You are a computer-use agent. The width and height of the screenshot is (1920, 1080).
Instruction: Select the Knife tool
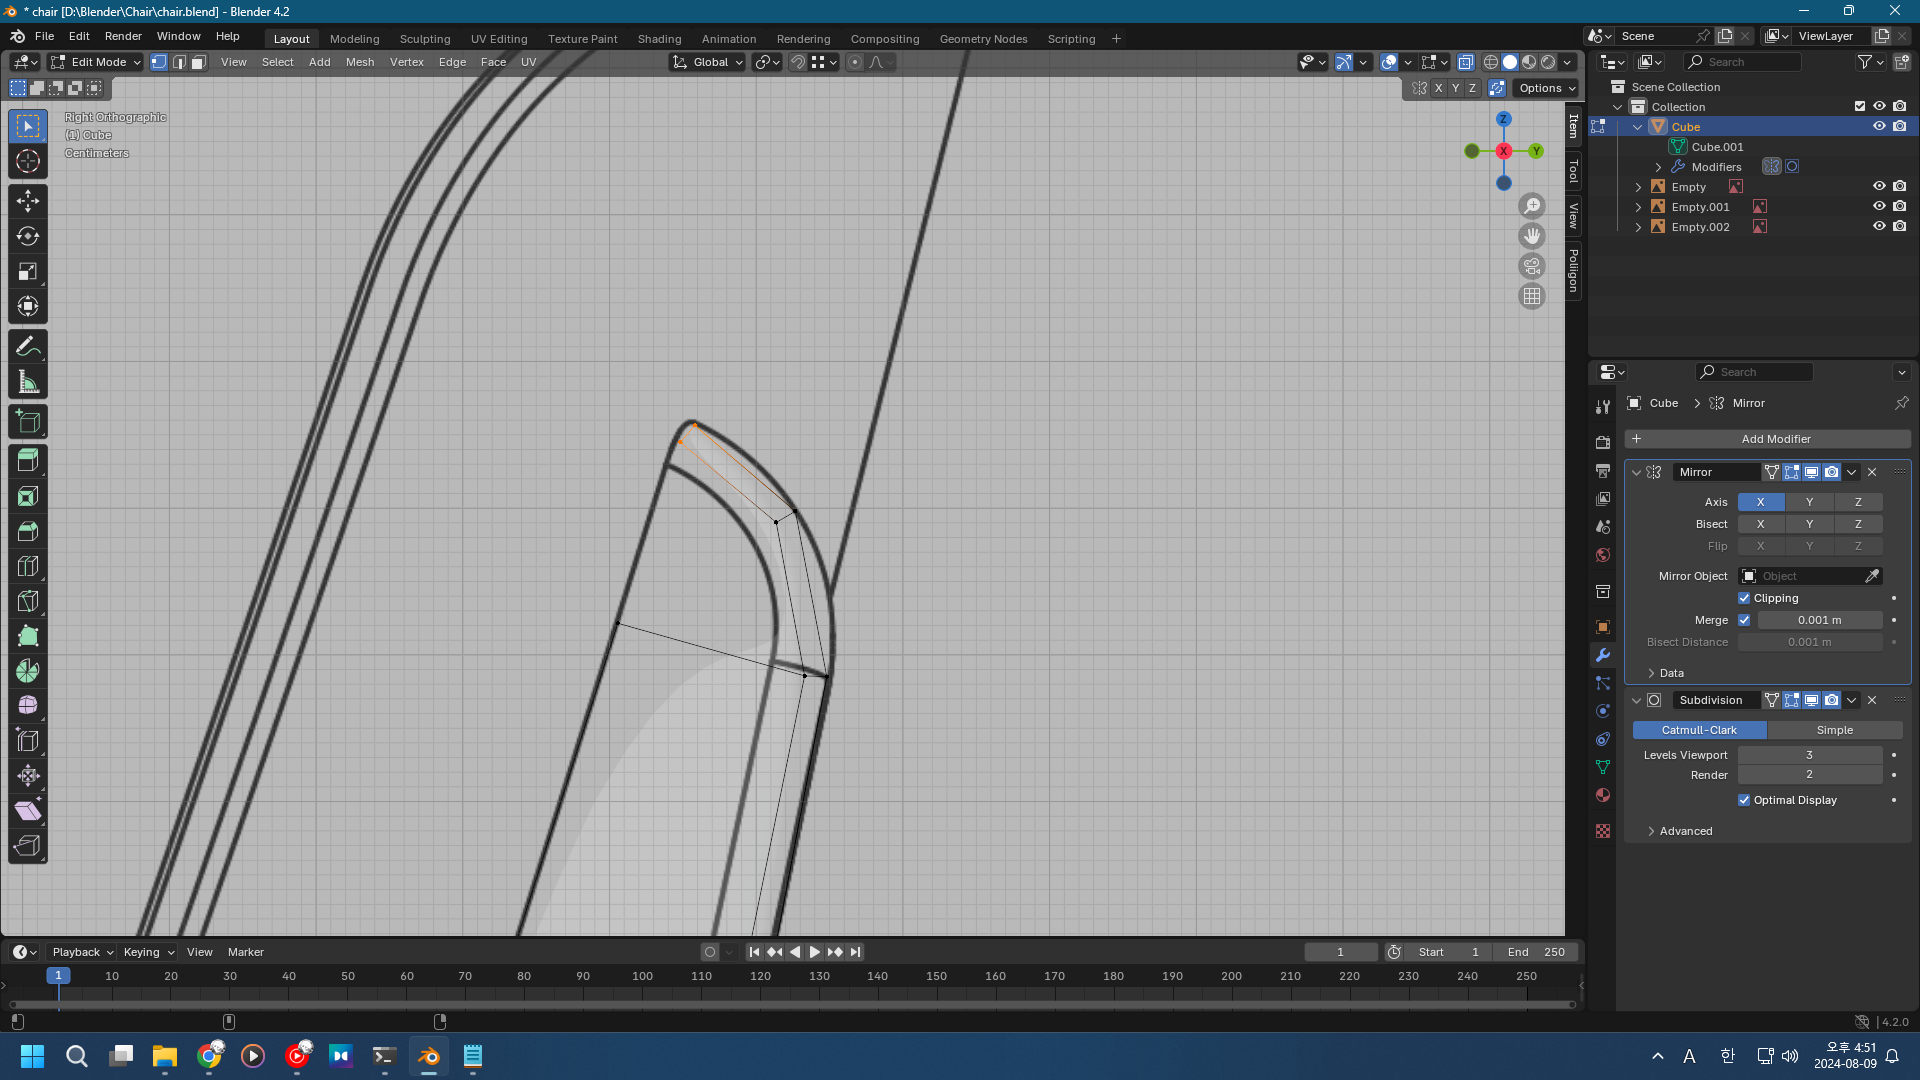[x=28, y=601]
